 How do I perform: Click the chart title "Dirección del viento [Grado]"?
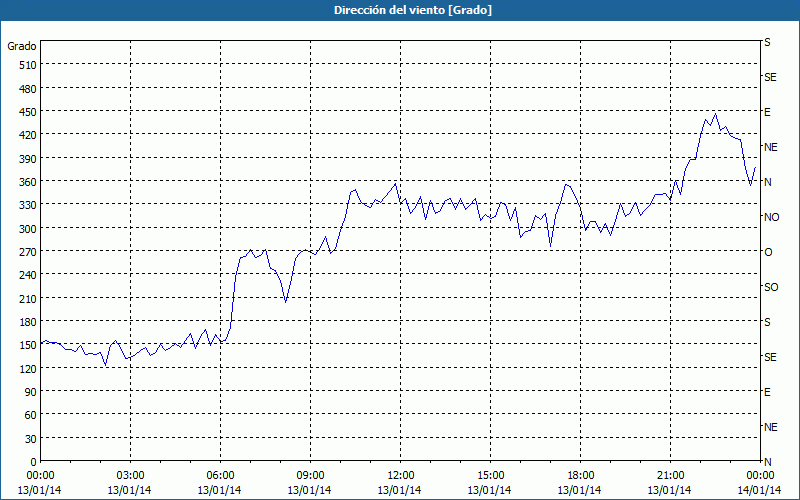tap(413, 10)
